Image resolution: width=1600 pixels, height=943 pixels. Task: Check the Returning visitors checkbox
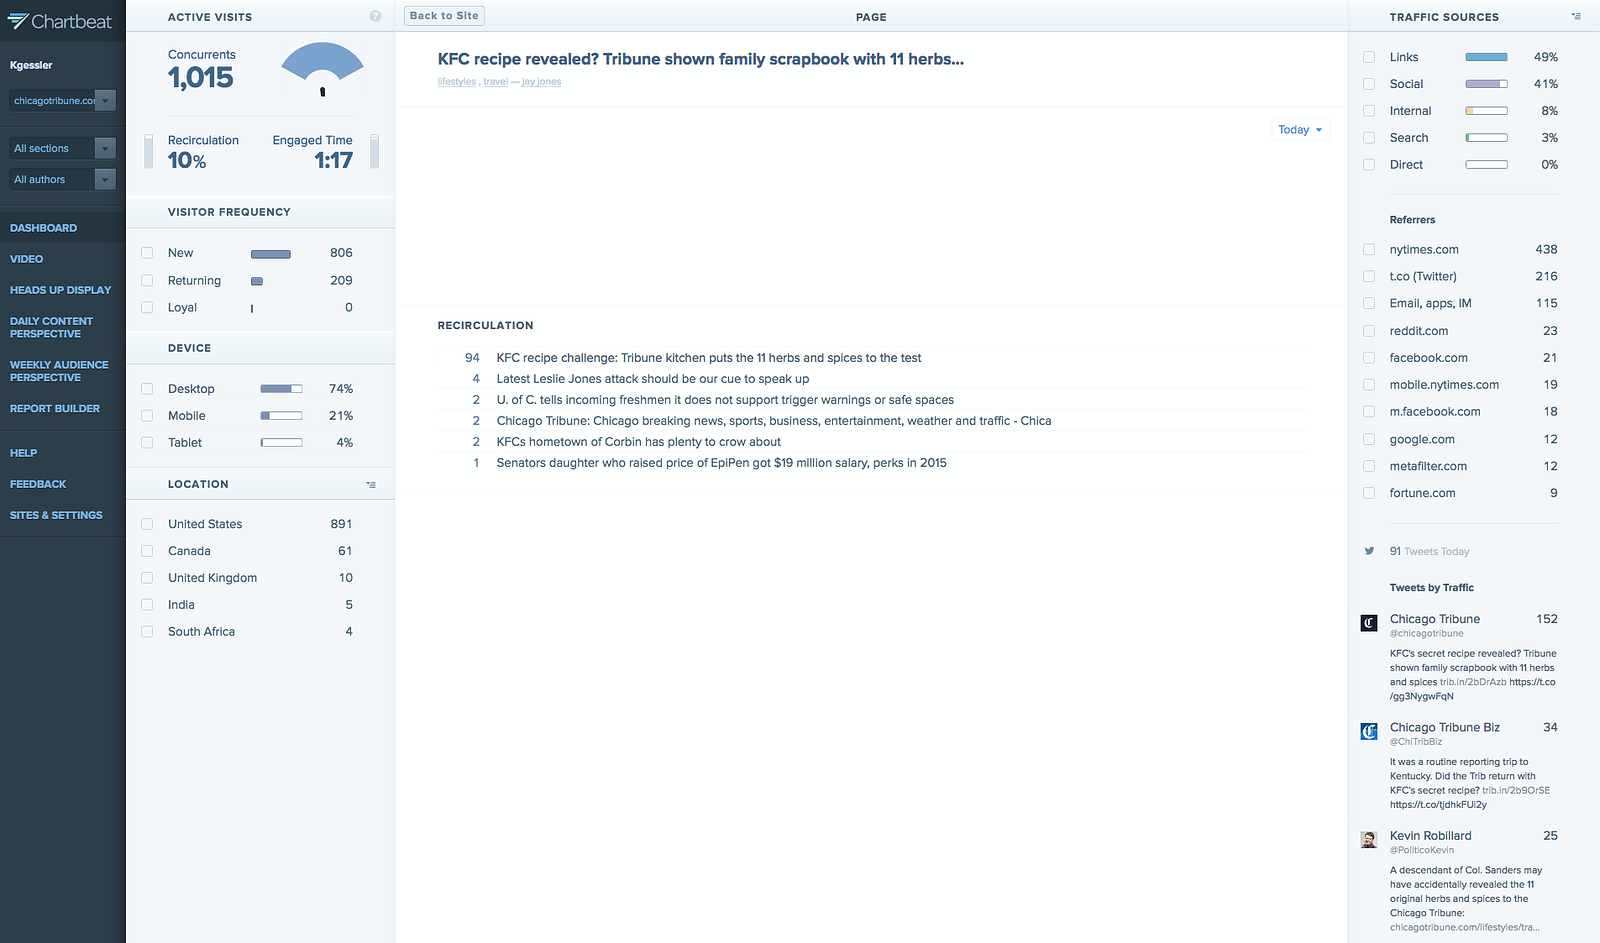(x=147, y=281)
